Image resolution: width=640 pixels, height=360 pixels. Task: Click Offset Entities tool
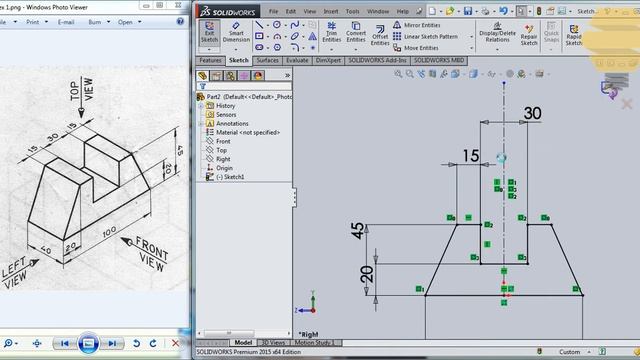coord(380,34)
